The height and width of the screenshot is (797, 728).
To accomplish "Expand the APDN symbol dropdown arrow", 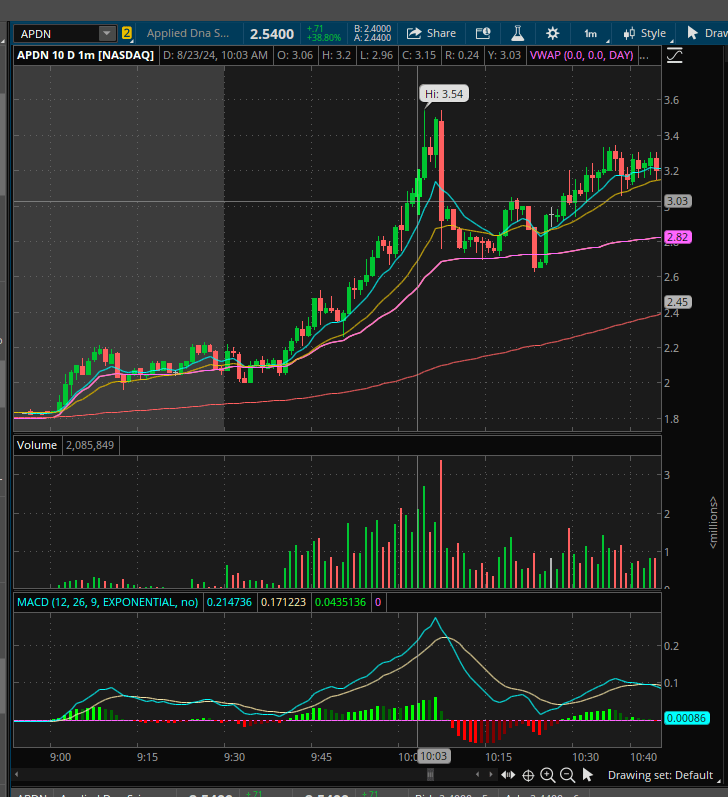I will (x=107, y=34).
